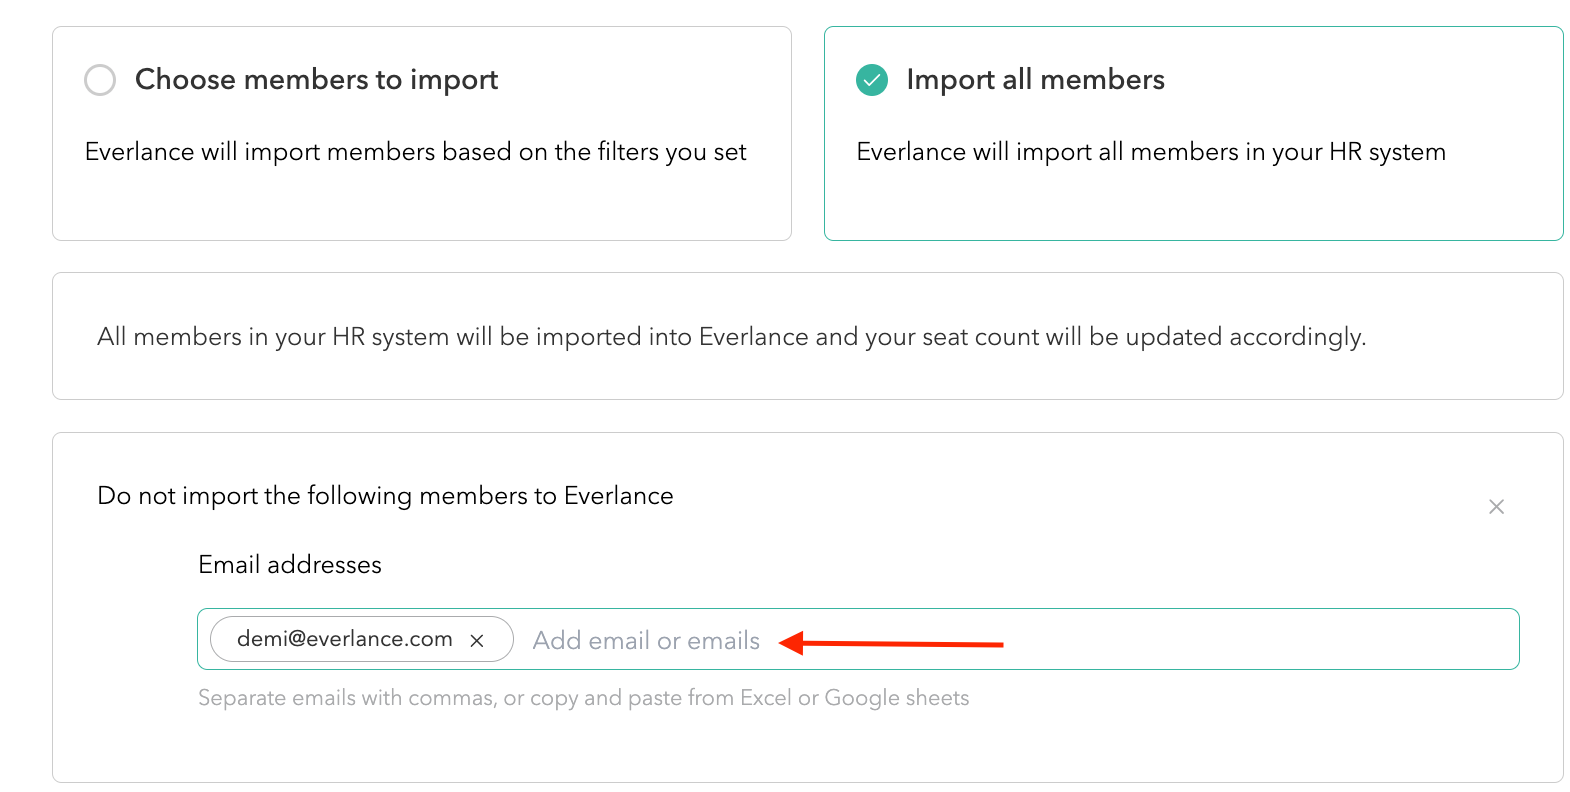1570x792 pixels.
Task: Click blank area inside the Import all members card
Action: coord(1190,205)
